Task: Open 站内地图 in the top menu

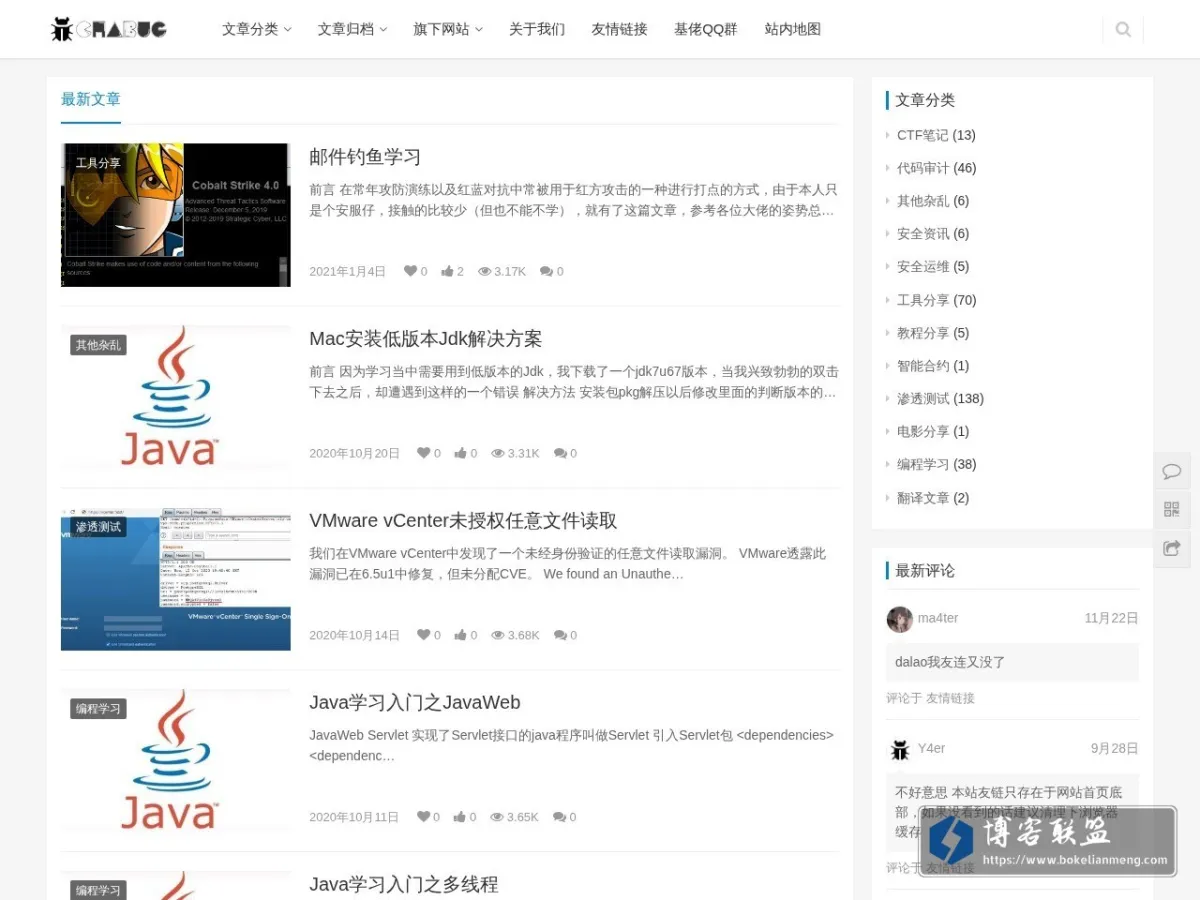Action: [x=793, y=29]
